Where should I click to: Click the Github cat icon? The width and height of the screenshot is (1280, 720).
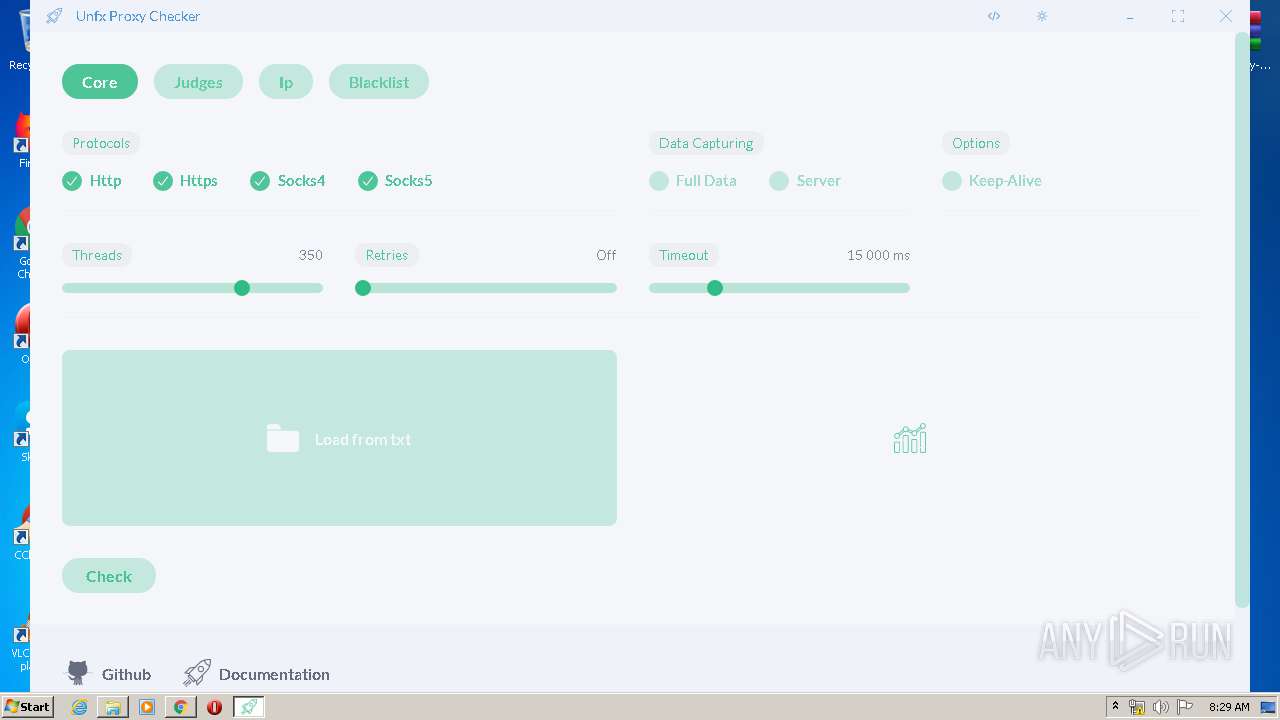(78, 673)
